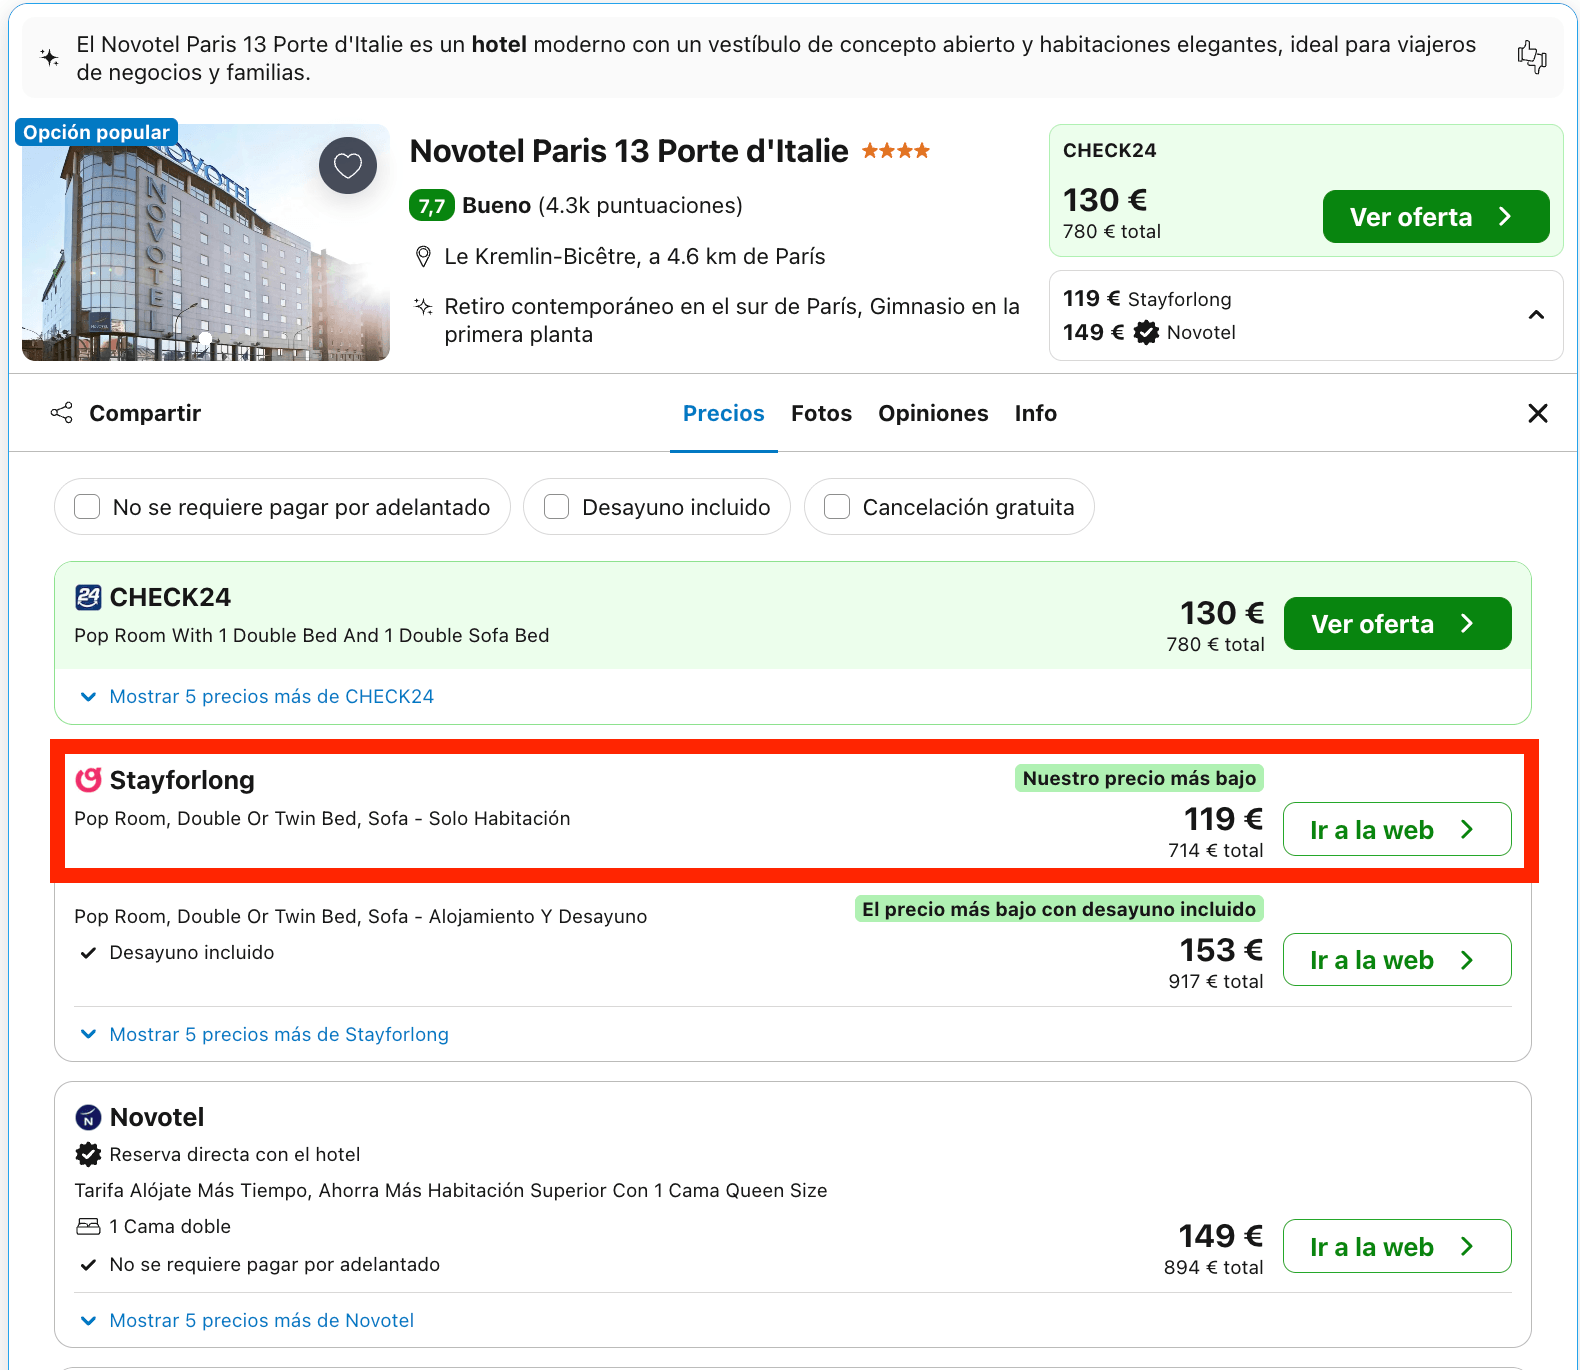Screen dimensions: 1580x1370
Task: Click Ir a la web for 153 € offer
Action: [x=1397, y=960]
